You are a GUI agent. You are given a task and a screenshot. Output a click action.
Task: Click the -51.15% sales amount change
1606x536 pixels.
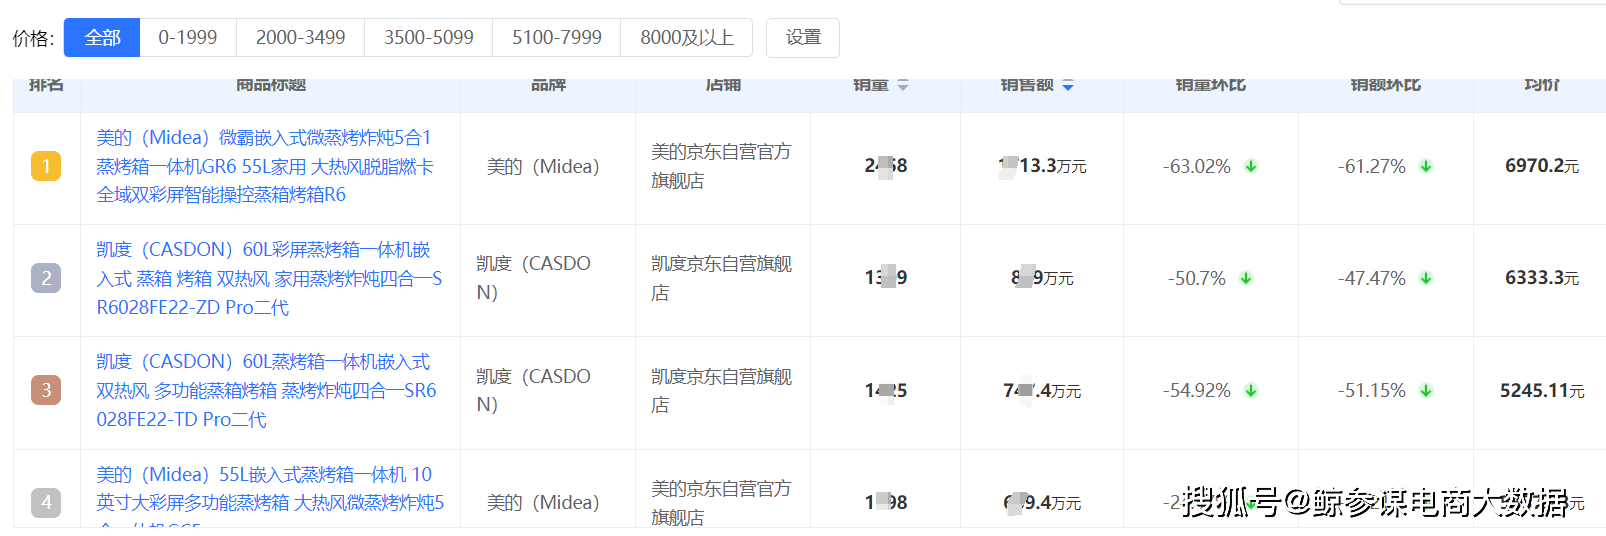tap(1372, 390)
